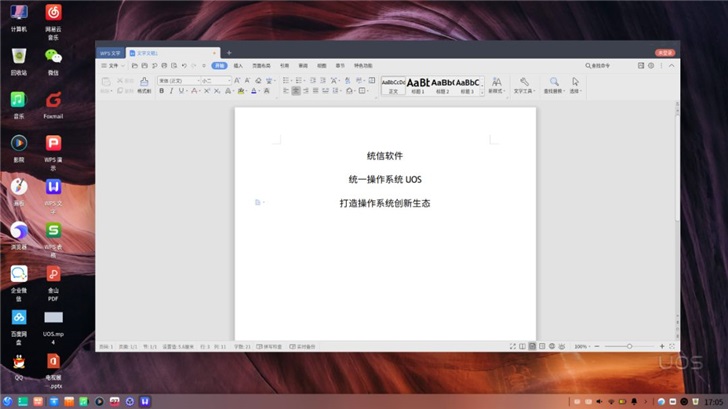Click the 文字工具 (Text Tools) icon

(x=524, y=83)
